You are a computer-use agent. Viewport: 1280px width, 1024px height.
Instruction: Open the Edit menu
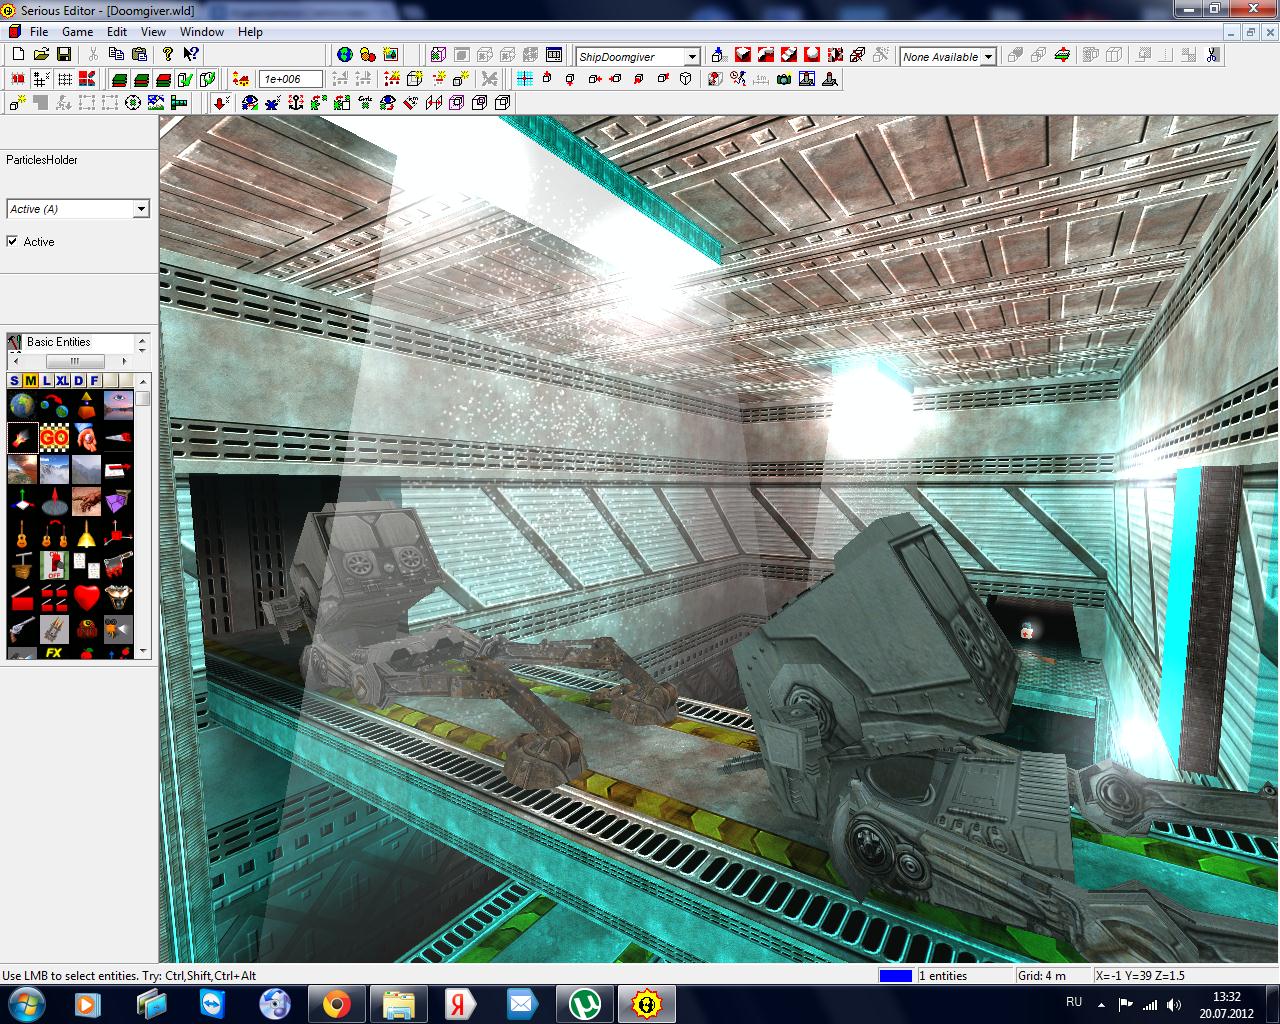click(x=117, y=31)
